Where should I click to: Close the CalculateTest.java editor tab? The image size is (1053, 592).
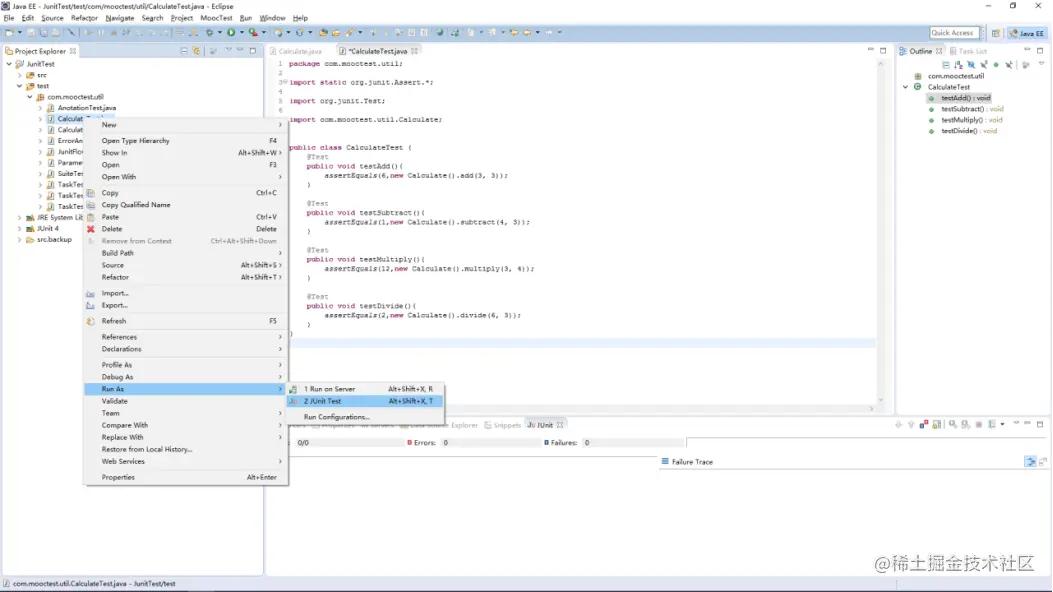(x=414, y=51)
